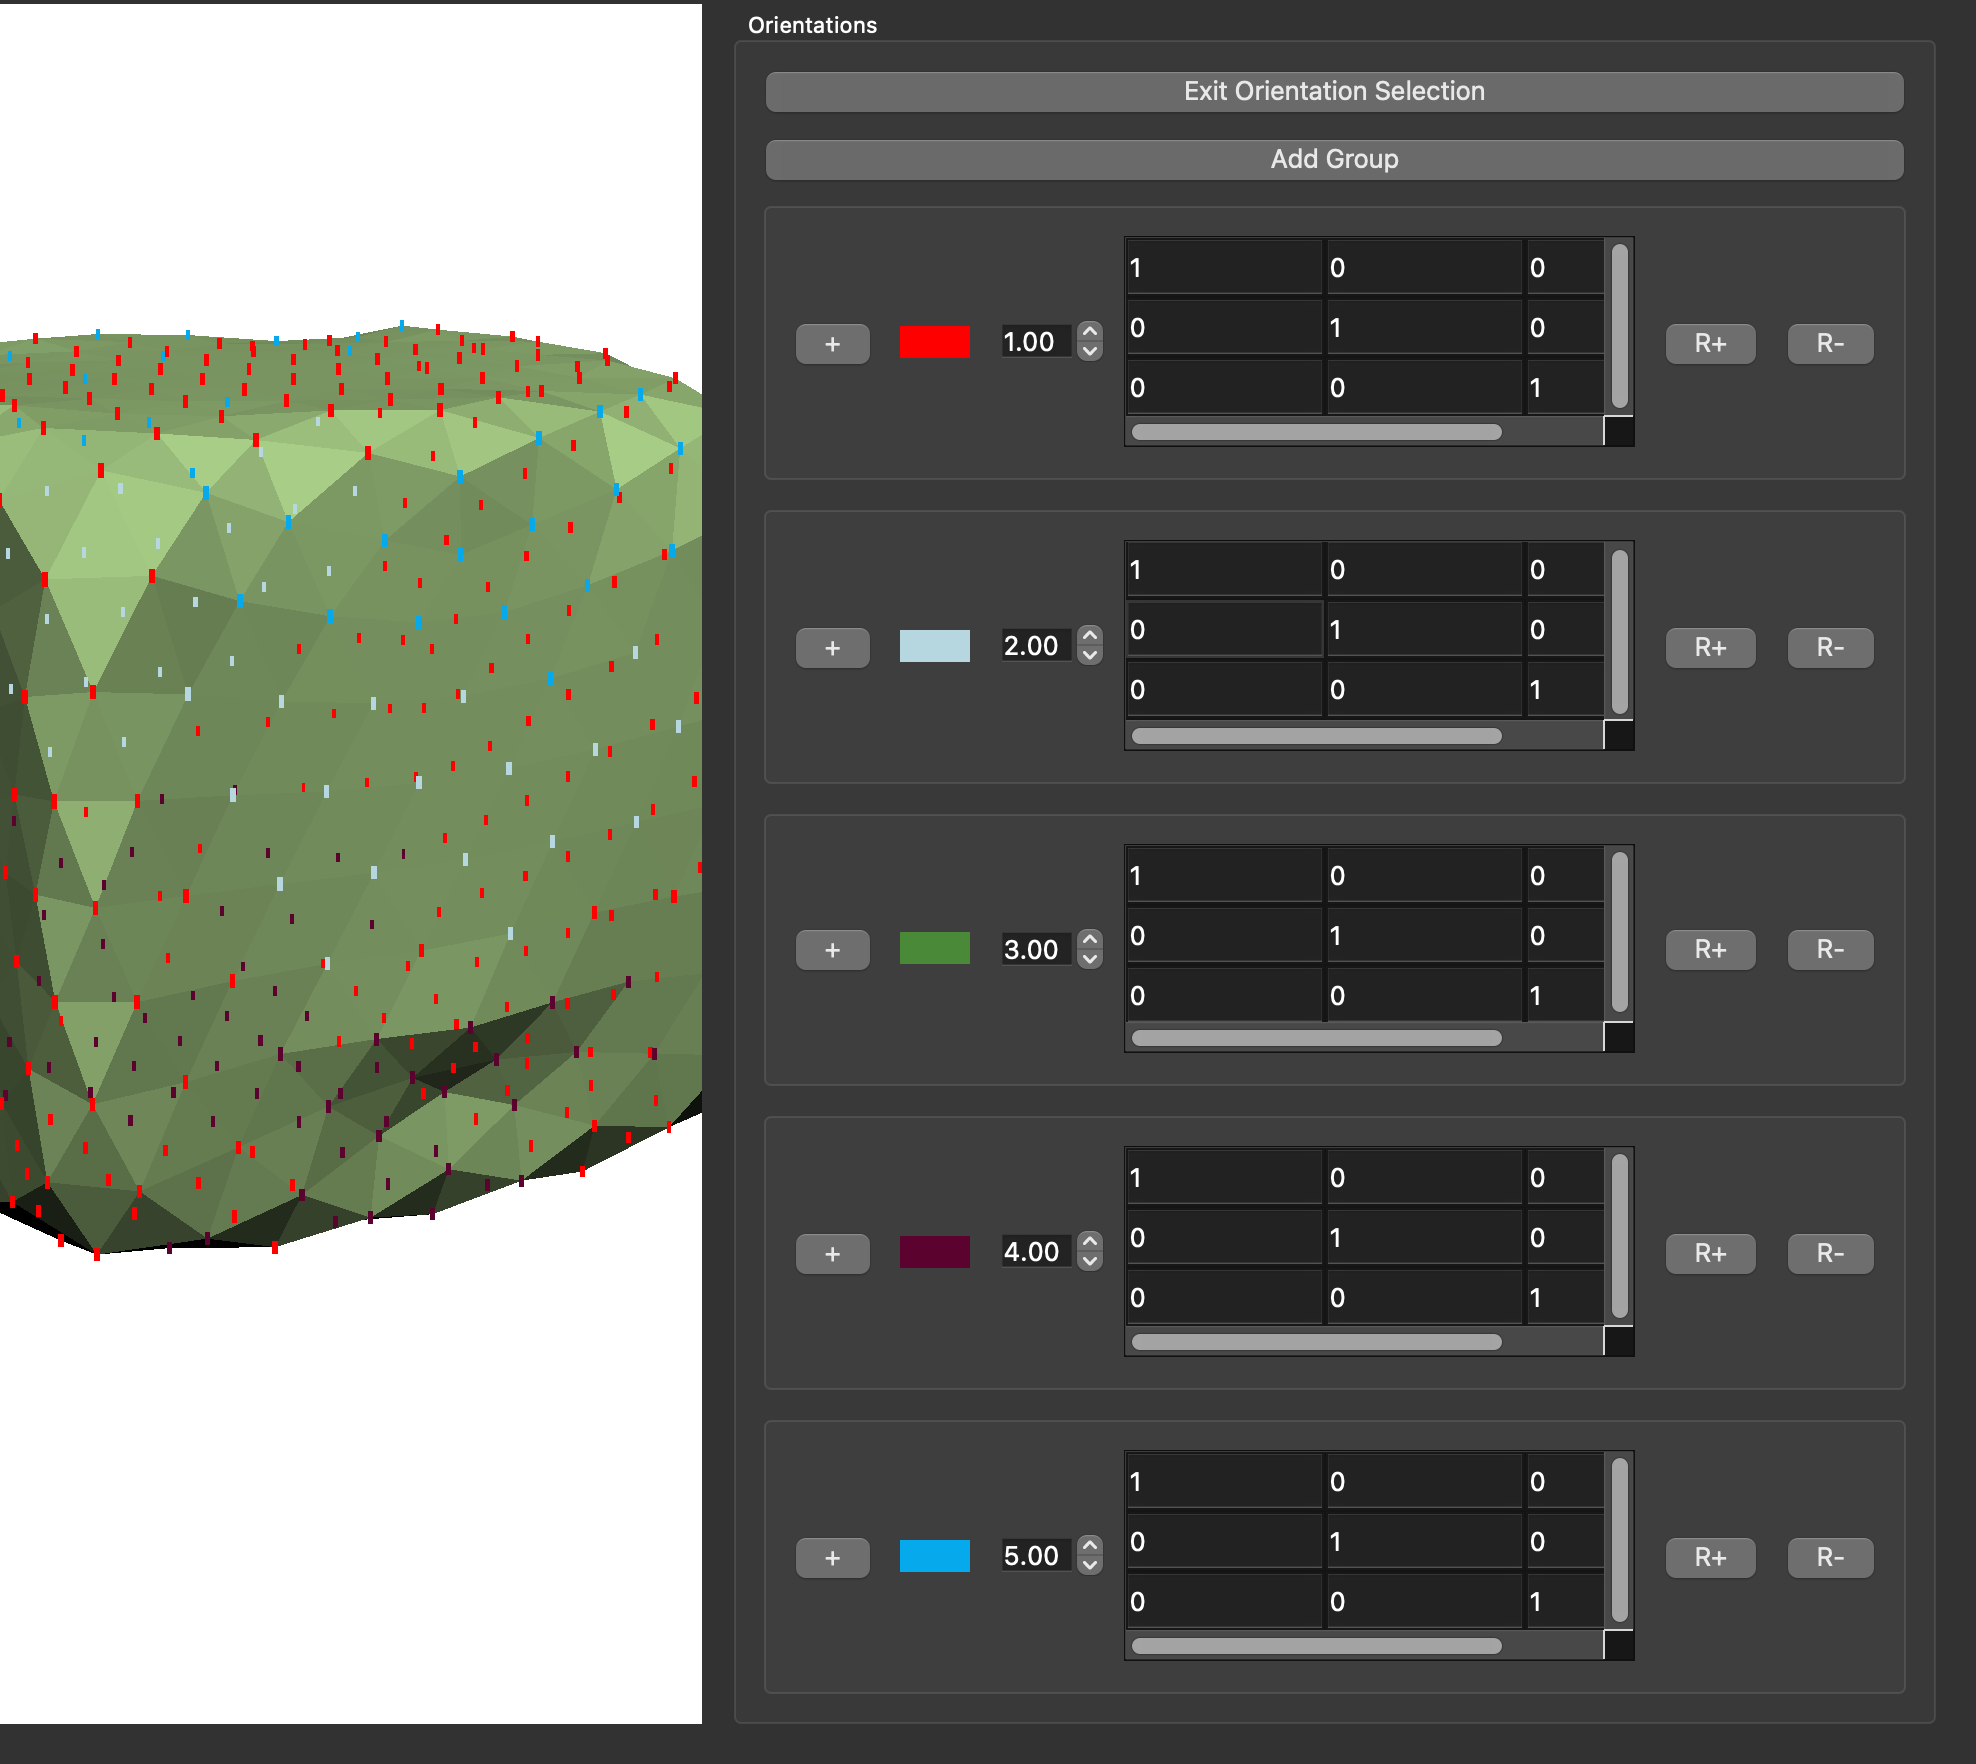Image resolution: width=1976 pixels, height=1764 pixels.
Task: Click the plus button for light blue group
Action: pos(832,648)
